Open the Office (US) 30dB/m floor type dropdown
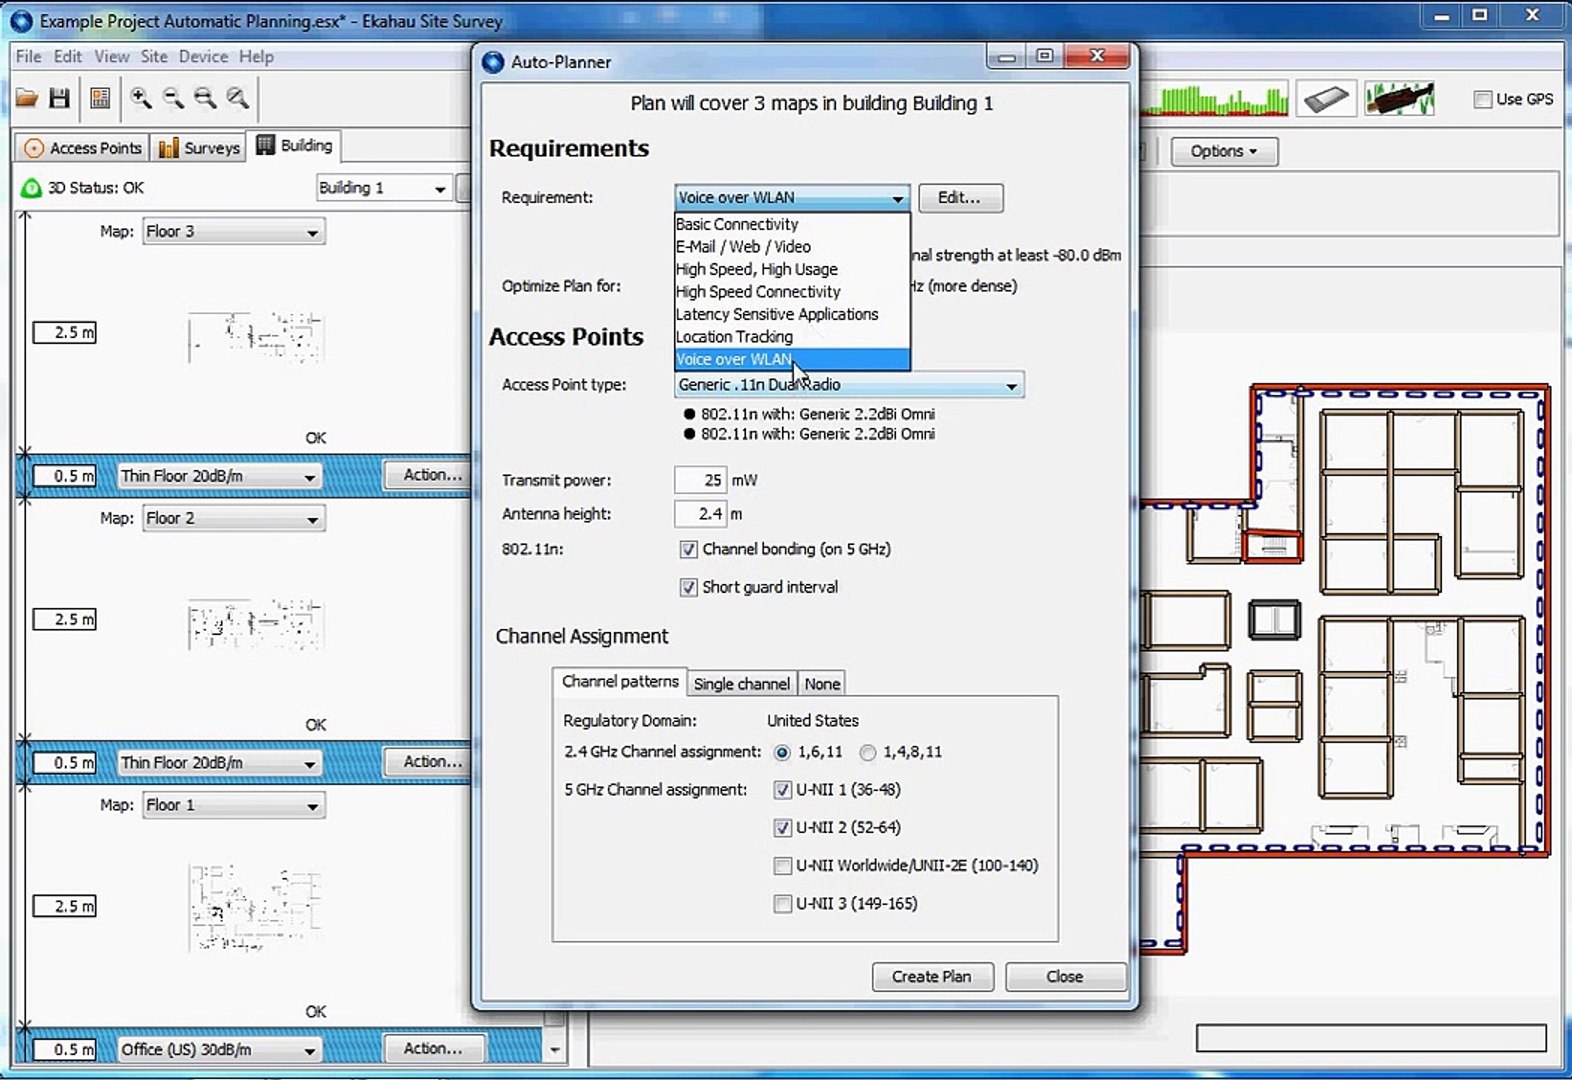Image resolution: width=1572 pixels, height=1080 pixels. (x=220, y=1050)
